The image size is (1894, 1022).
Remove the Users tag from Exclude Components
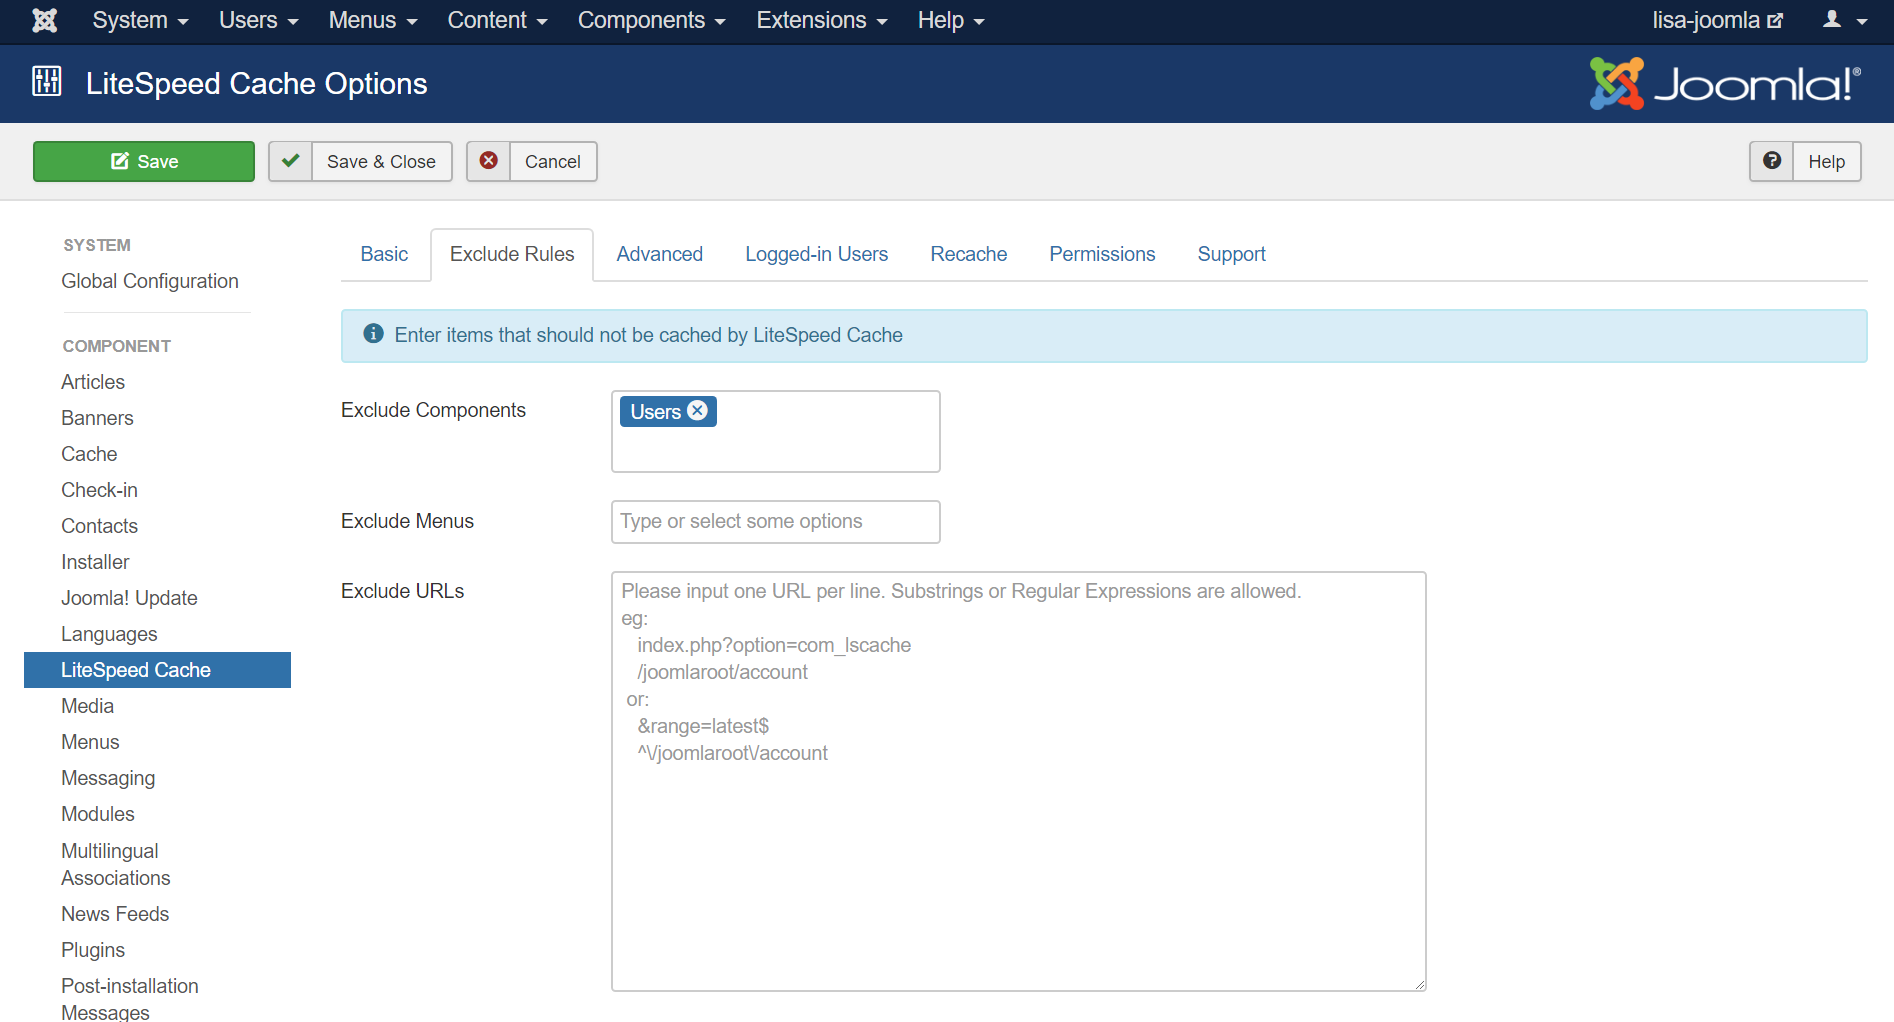pos(698,411)
